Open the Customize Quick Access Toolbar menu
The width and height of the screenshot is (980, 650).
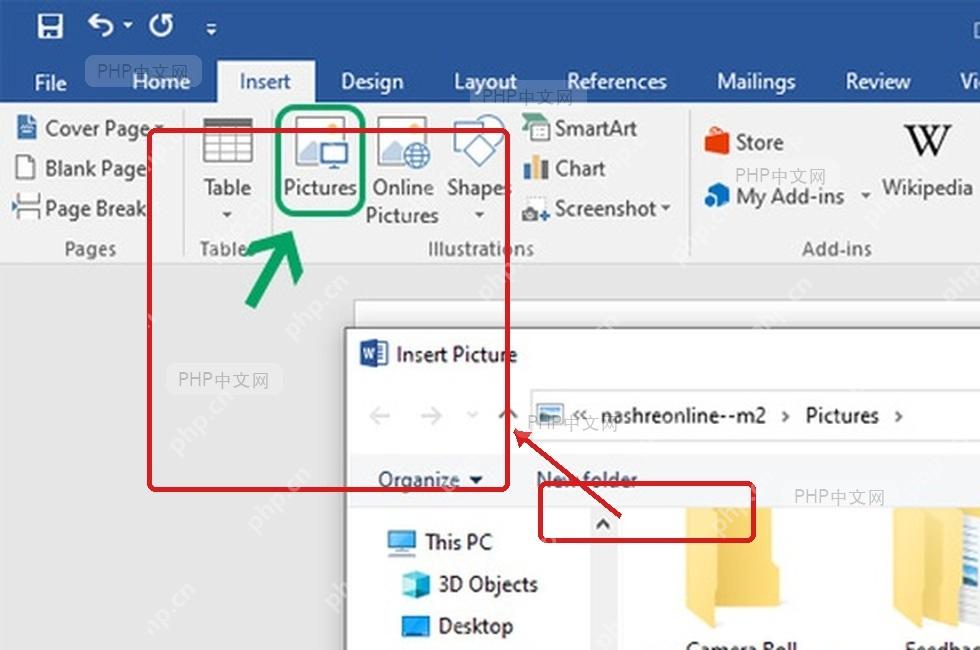(x=211, y=29)
